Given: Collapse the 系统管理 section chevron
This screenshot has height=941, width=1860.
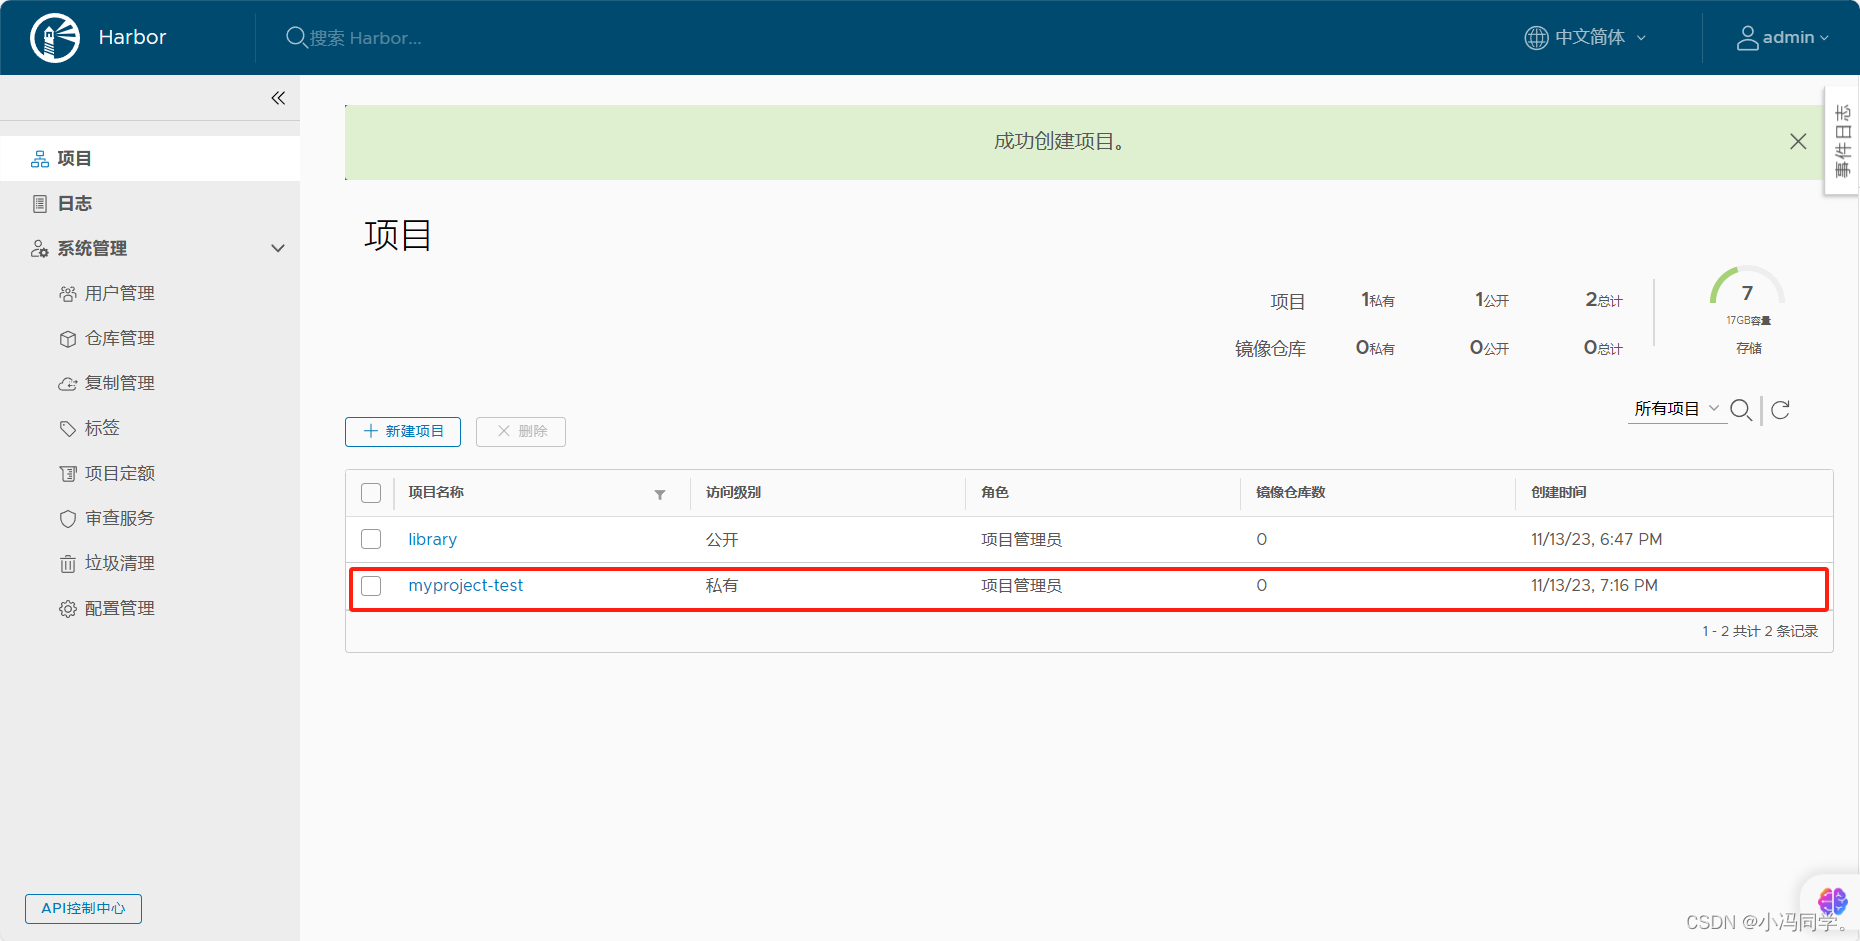Looking at the screenshot, I should (278, 248).
